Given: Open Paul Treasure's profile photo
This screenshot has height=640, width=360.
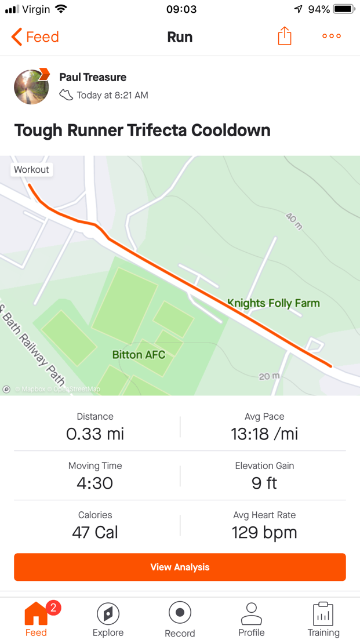Looking at the screenshot, I should (x=31, y=87).
